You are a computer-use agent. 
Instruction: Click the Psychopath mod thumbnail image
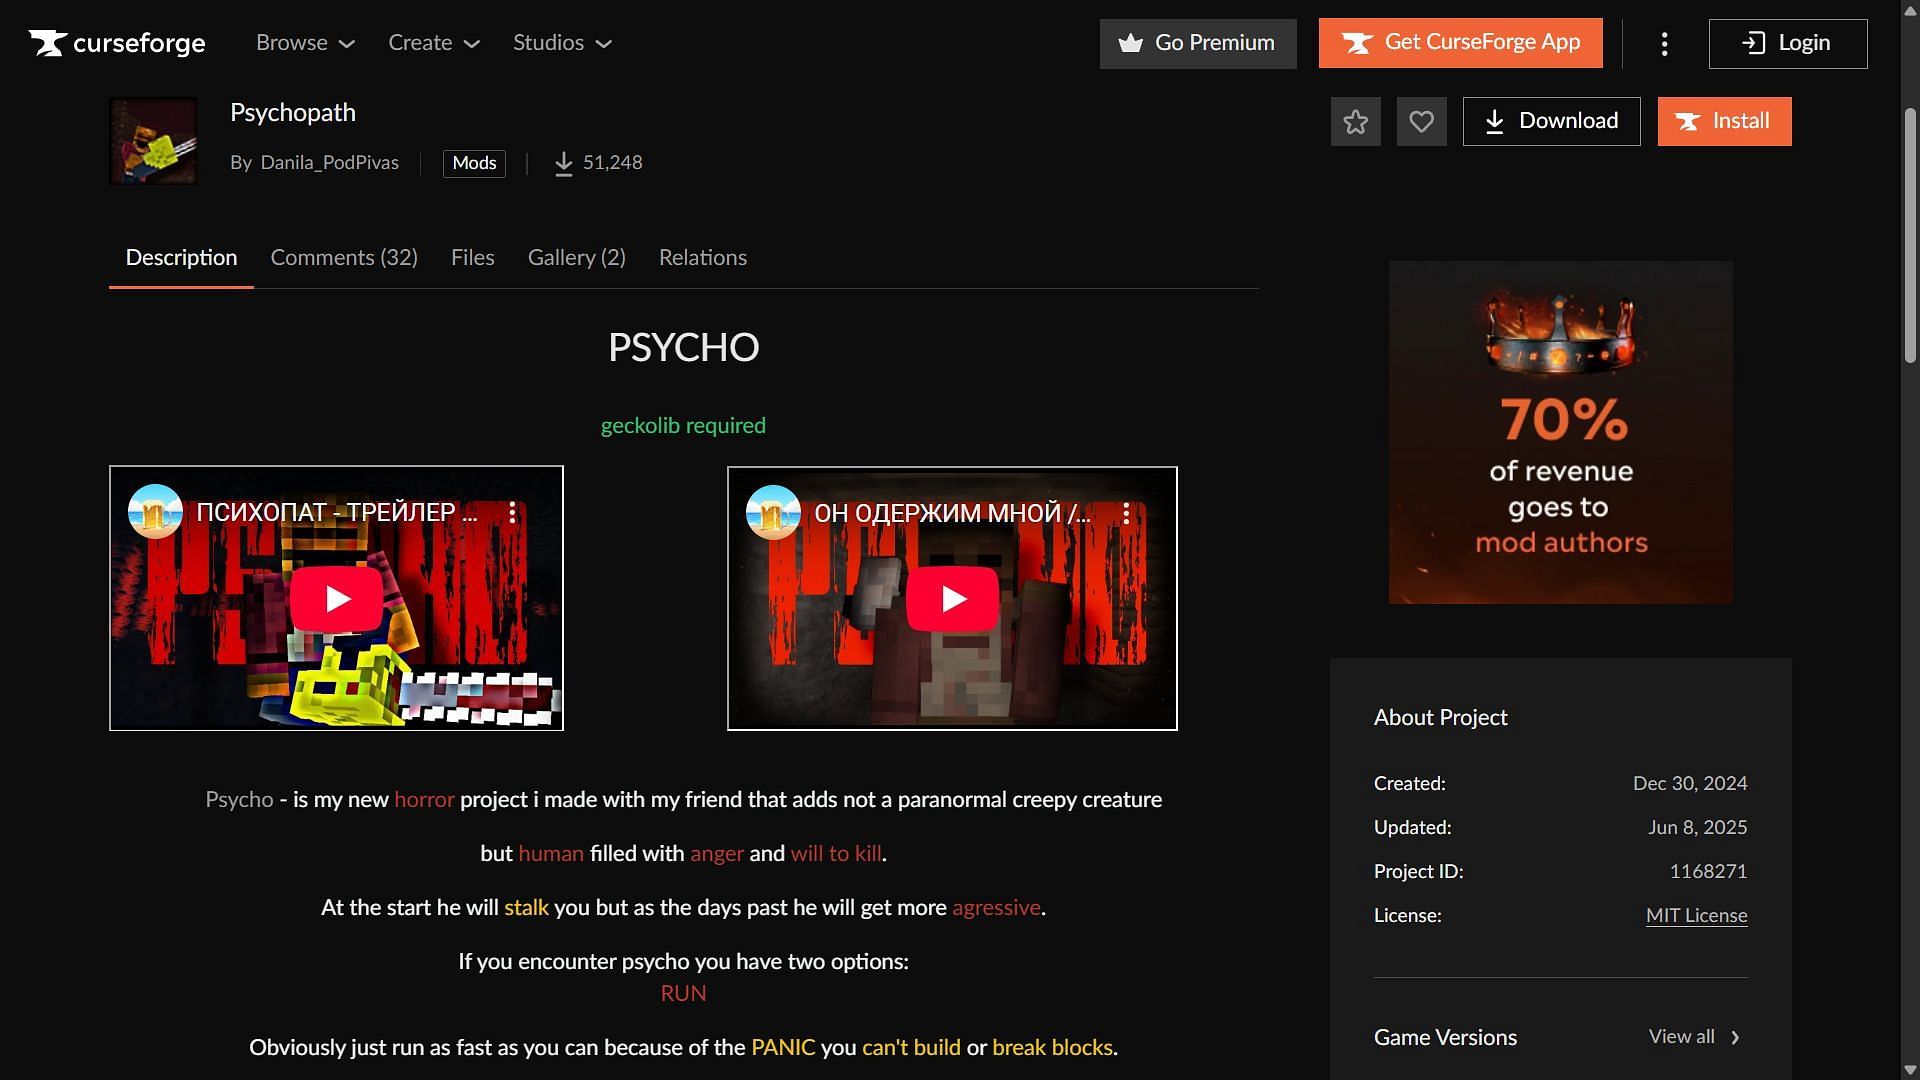point(153,141)
